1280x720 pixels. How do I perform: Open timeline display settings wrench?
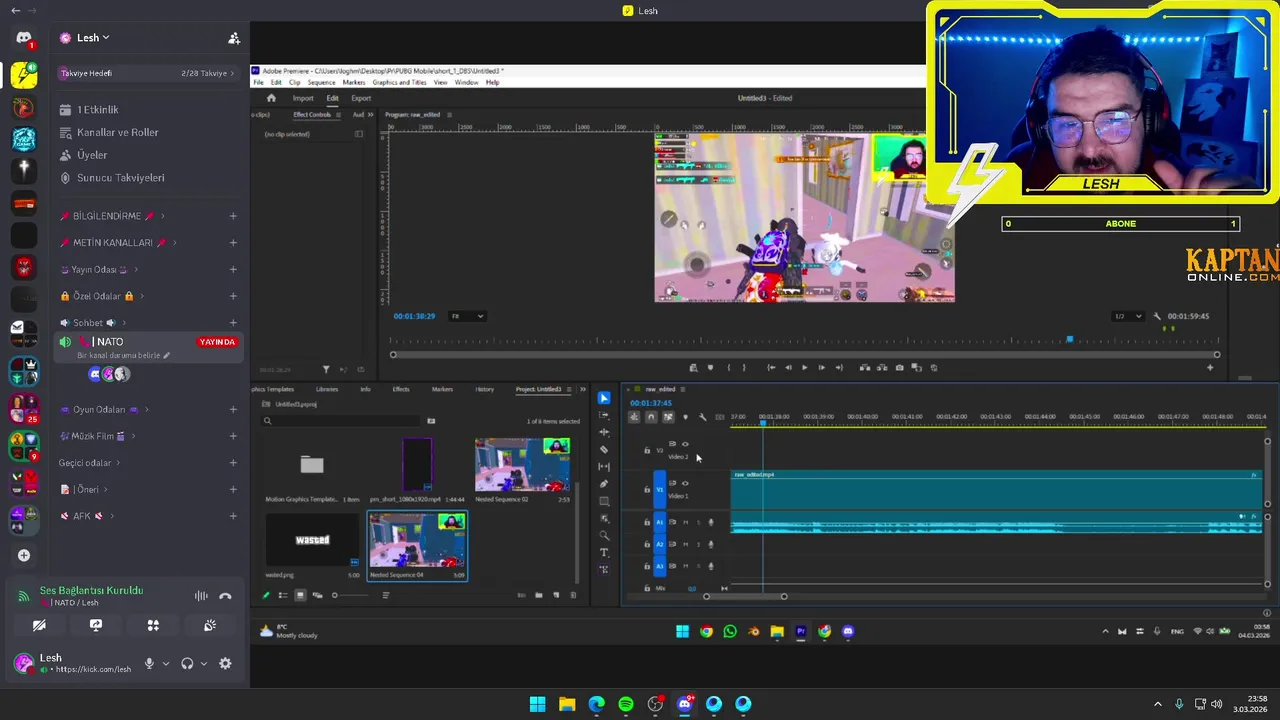click(702, 417)
